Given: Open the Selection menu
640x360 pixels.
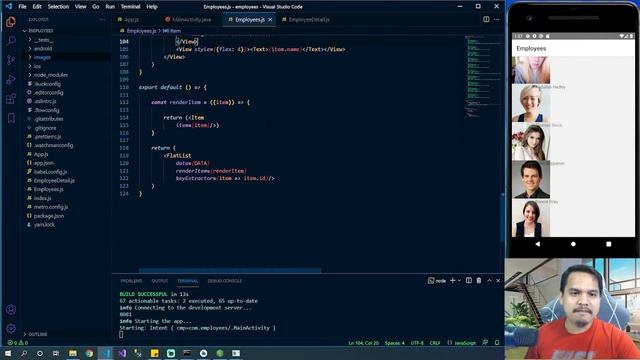Looking at the screenshot, I should (x=58, y=7).
